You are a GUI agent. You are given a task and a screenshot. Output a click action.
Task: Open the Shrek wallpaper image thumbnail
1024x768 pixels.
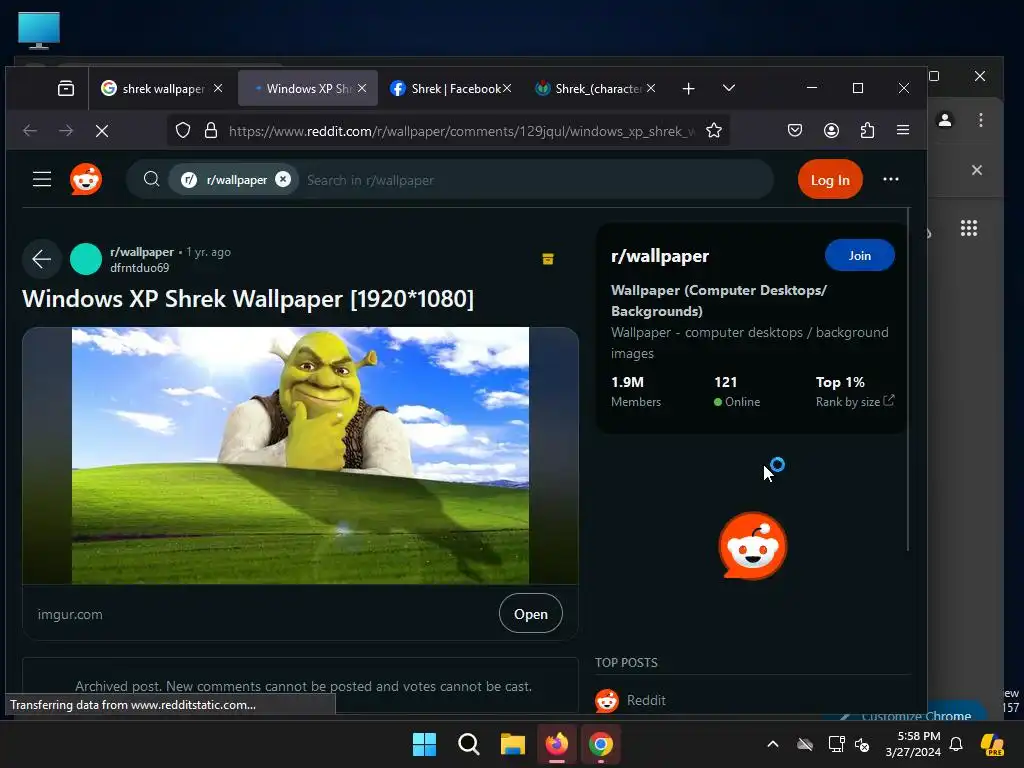point(300,455)
